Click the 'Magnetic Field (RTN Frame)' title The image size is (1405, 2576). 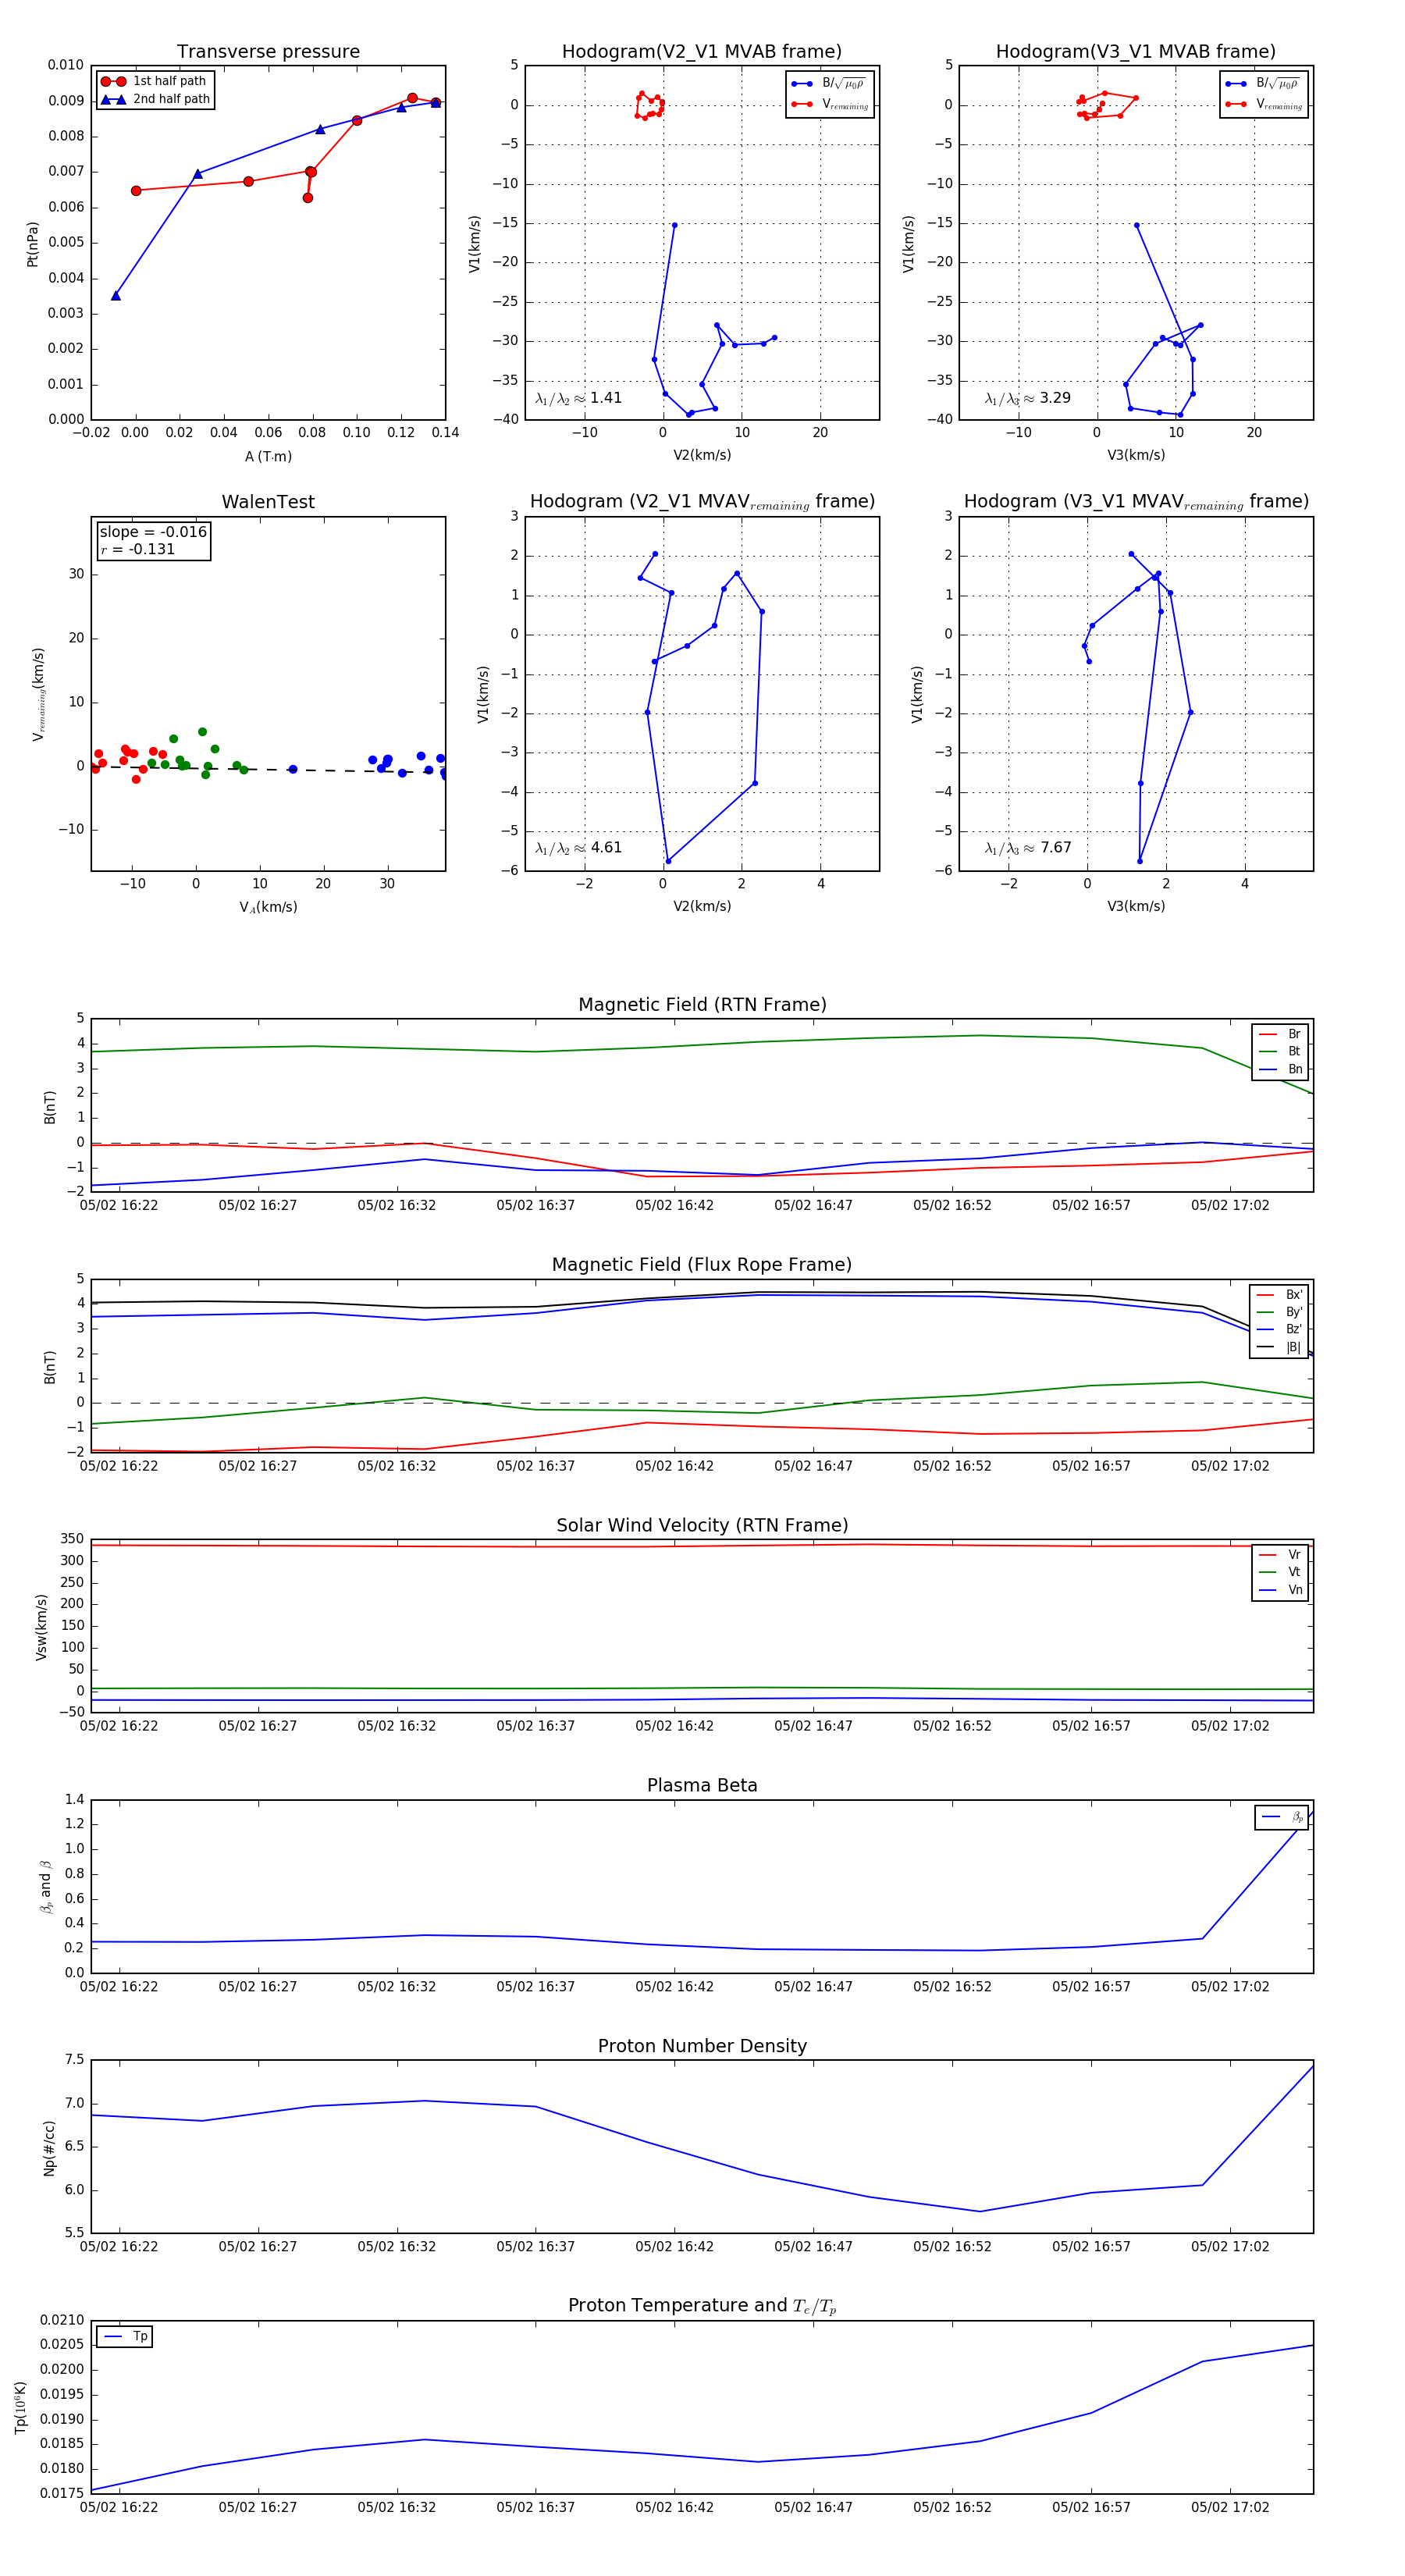click(702, 1005)
